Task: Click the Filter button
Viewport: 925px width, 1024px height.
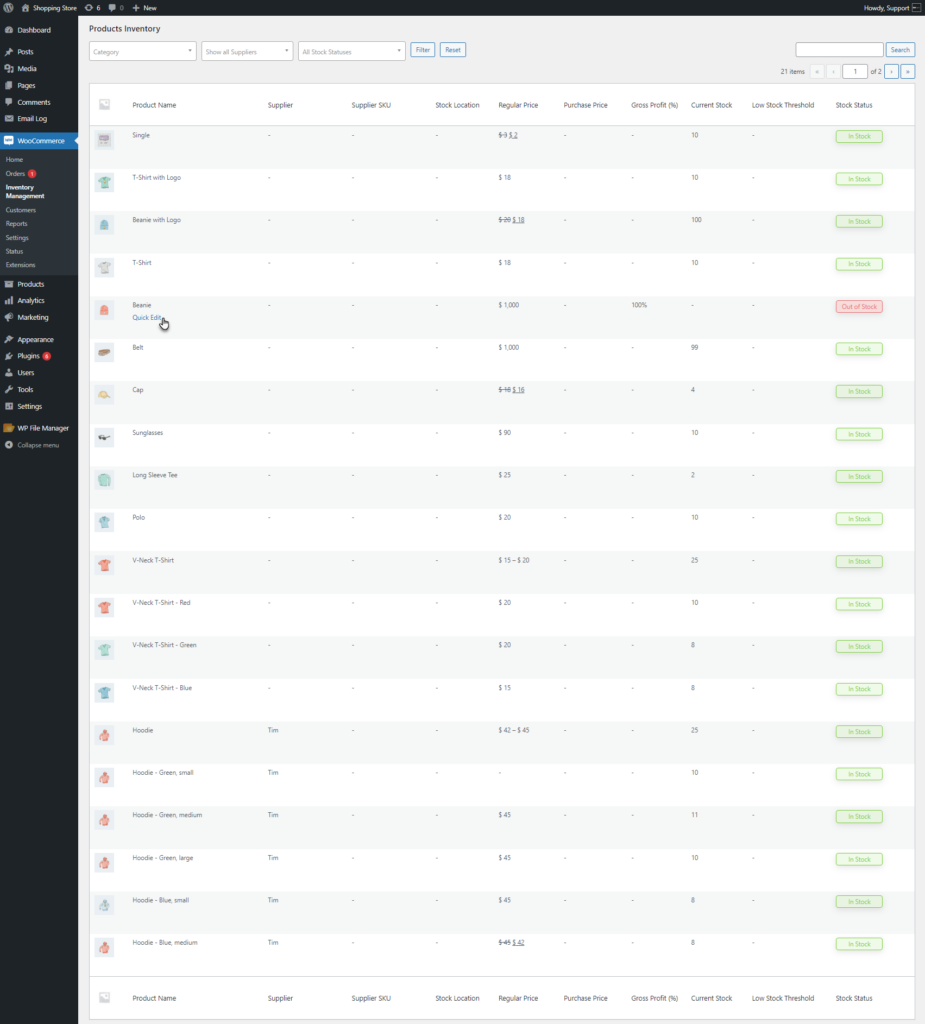Action: pos(423,50)
